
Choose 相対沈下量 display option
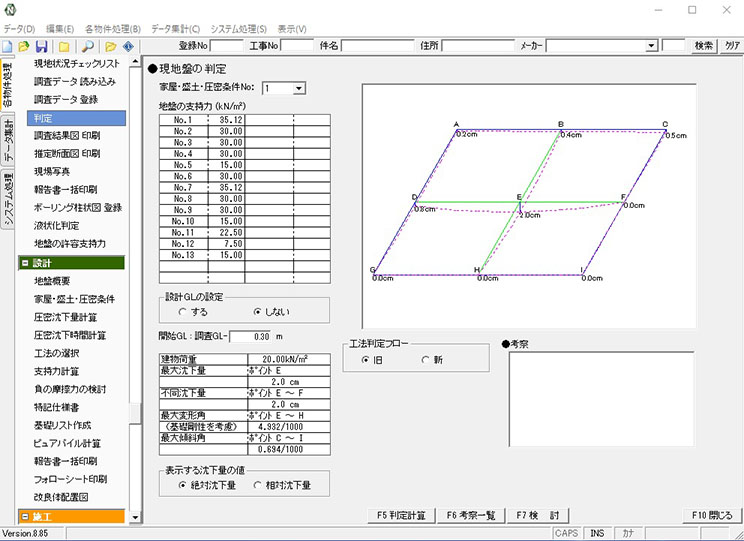(259, 485)
